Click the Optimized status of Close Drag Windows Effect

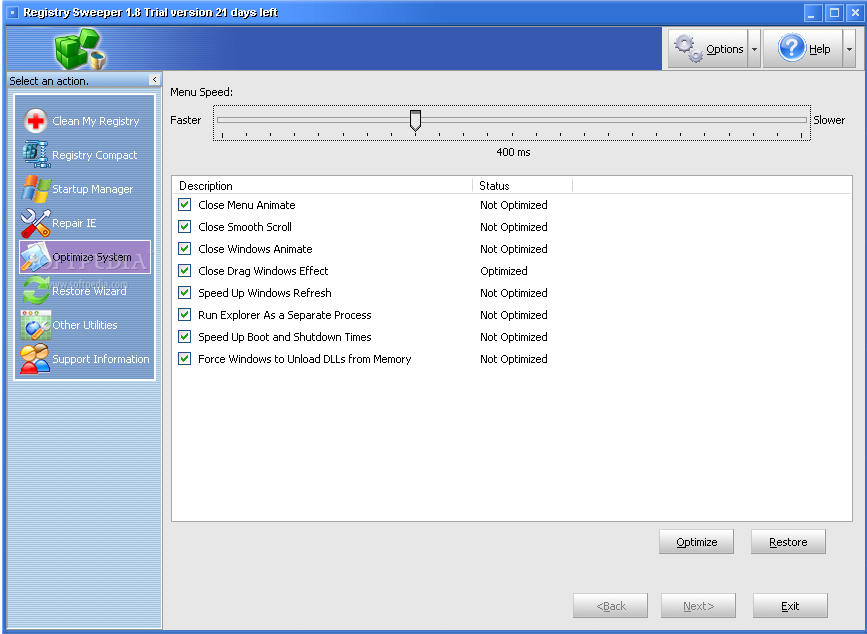(504, 271)
